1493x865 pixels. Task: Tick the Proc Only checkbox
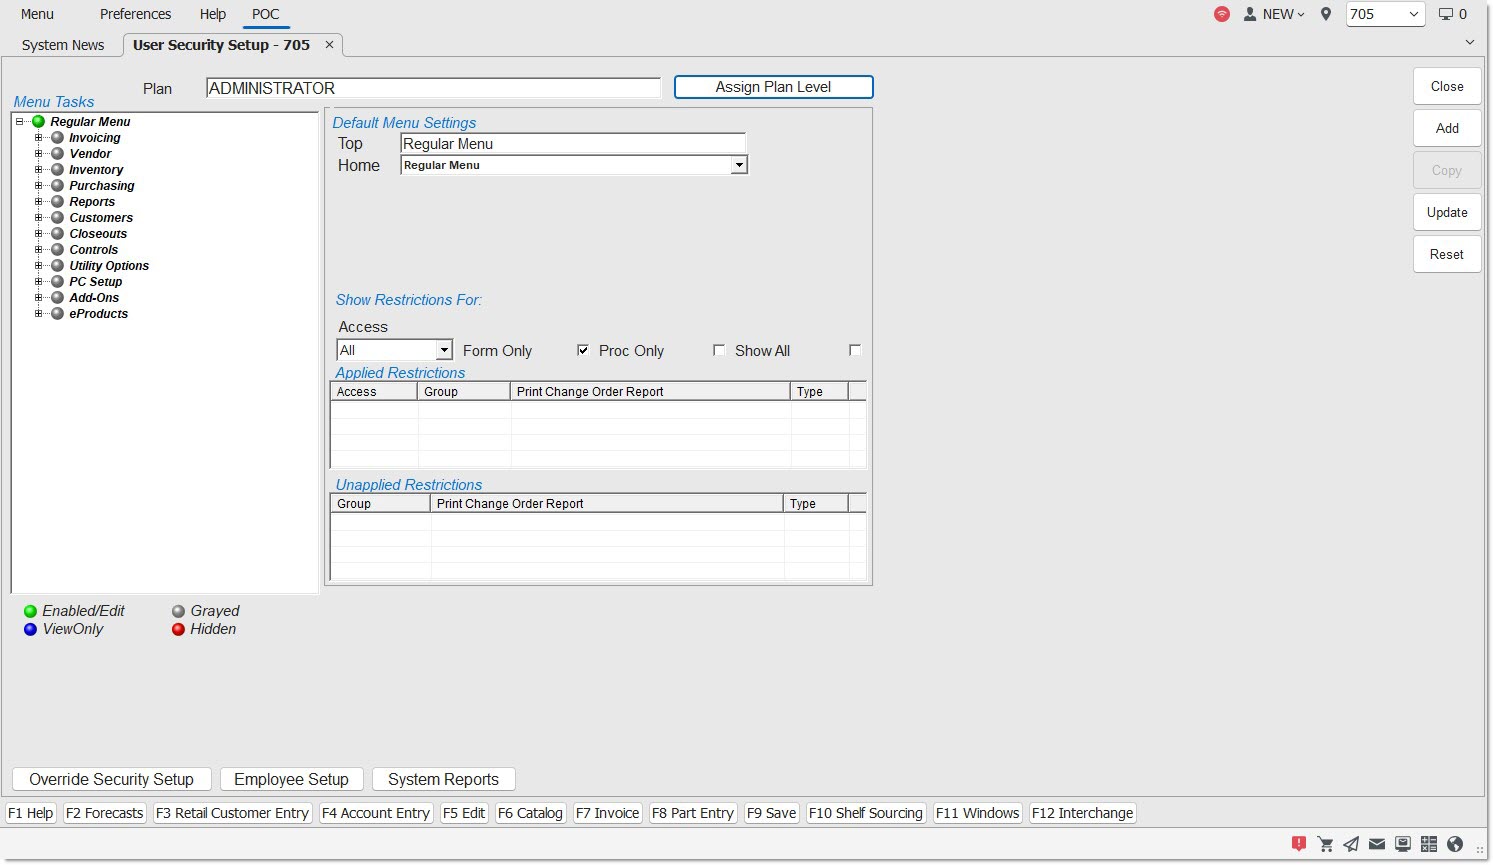click(x=719, y=350)
